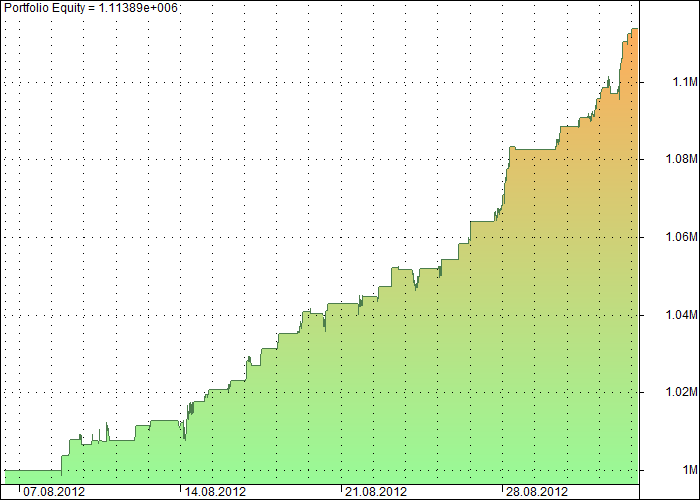Click the flat starting segment of equity line
The width and height of the screenshot is (700, 500).
click(x=33, y=470)
